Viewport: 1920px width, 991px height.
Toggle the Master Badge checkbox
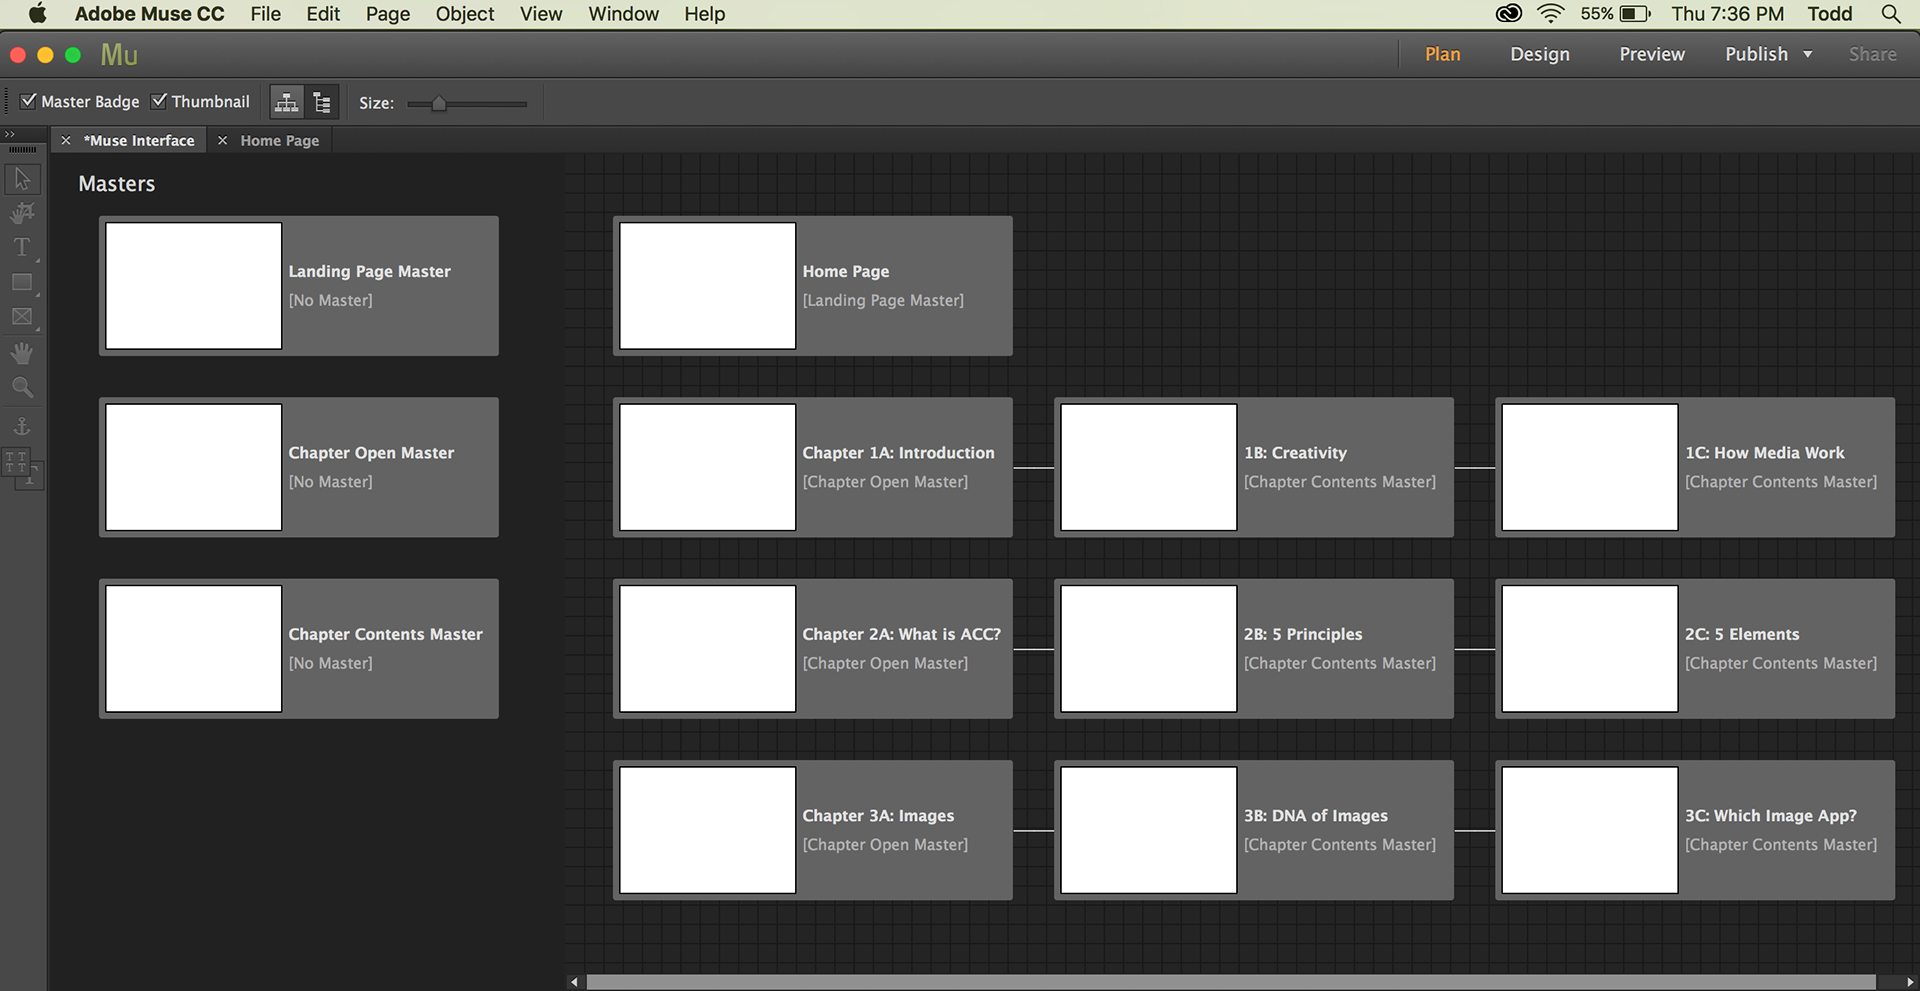click(29, 101)
